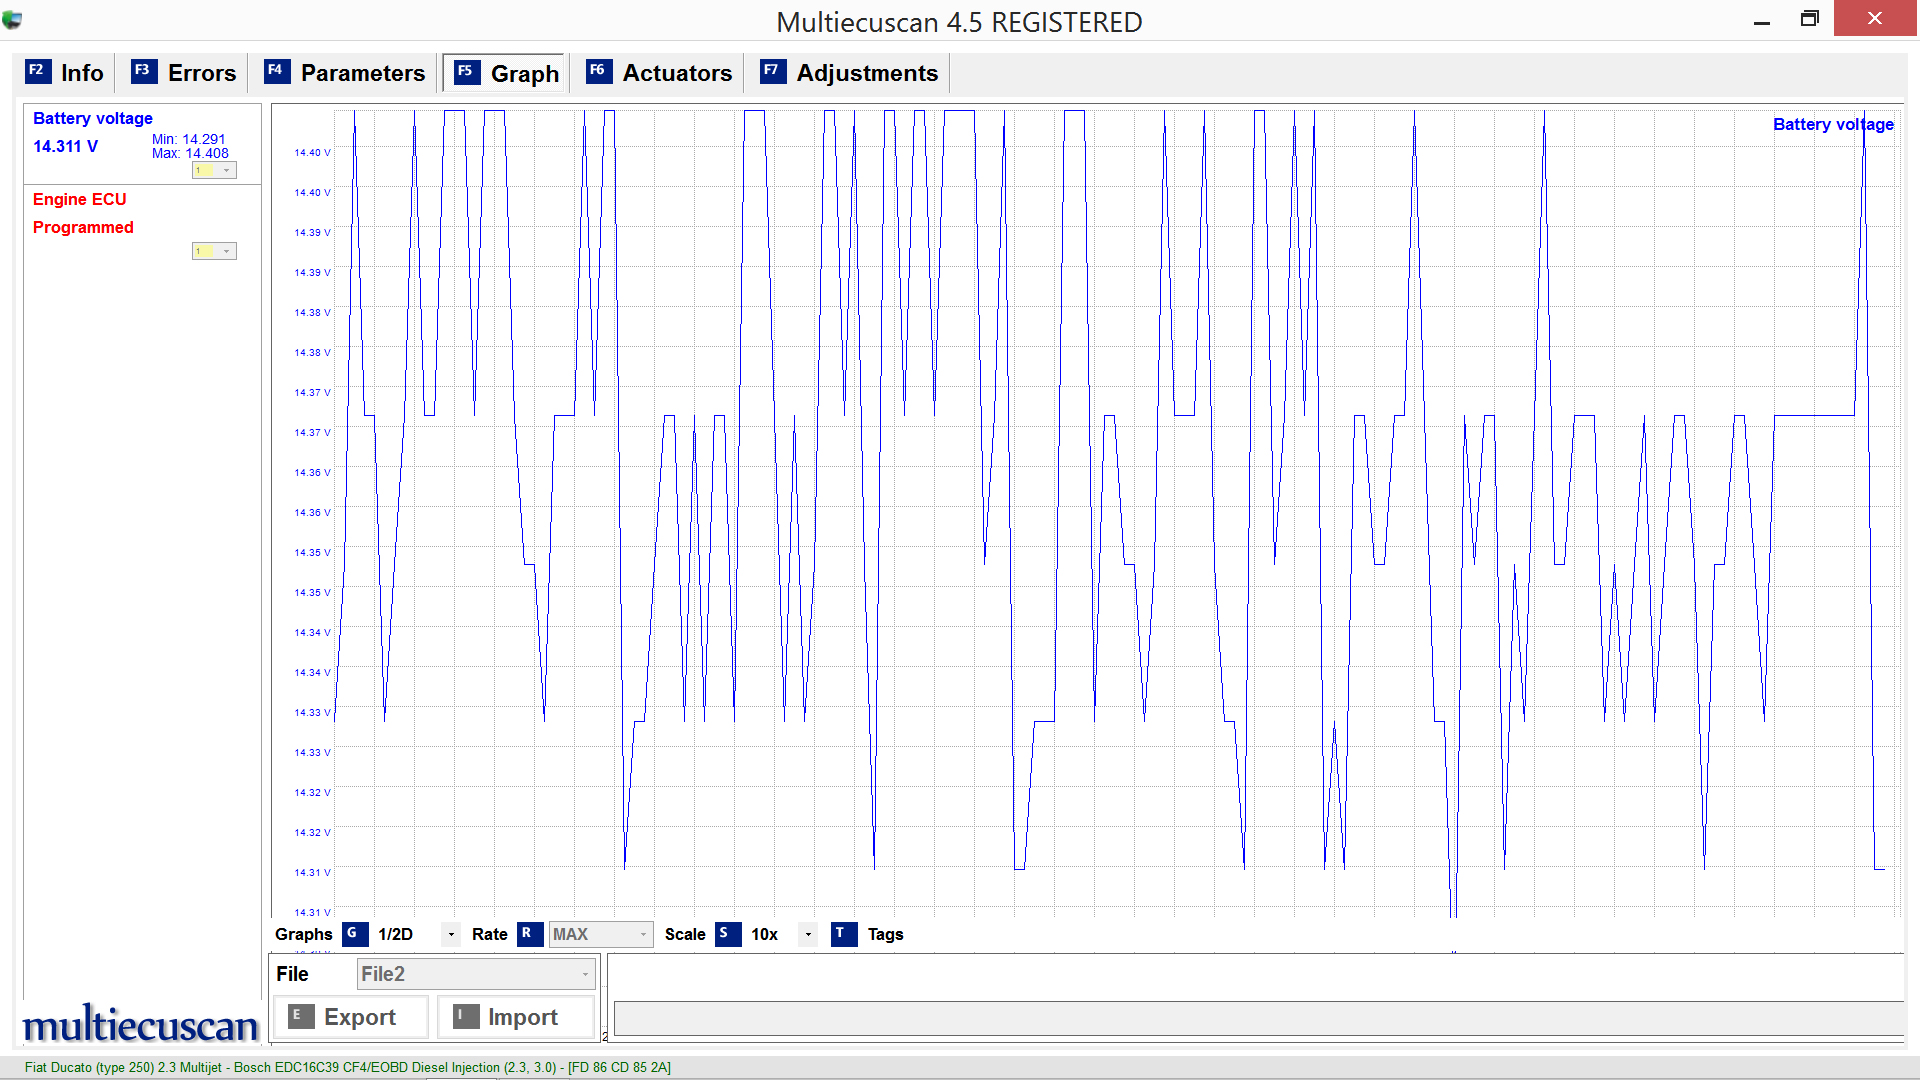Click the empty tags text field

pos(1259,1018)
